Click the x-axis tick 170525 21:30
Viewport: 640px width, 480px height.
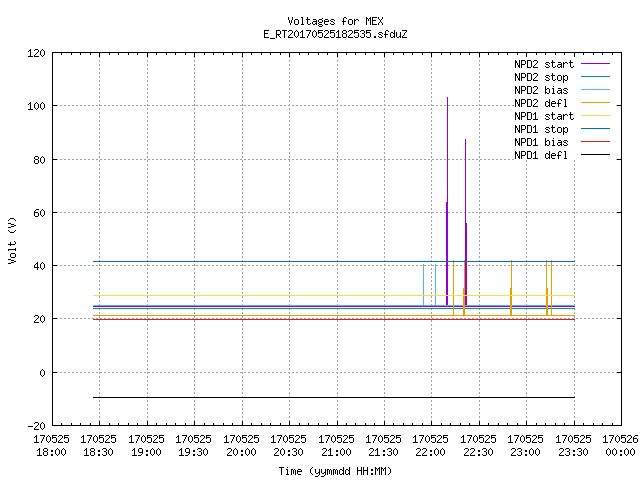[x=384, y=446]
